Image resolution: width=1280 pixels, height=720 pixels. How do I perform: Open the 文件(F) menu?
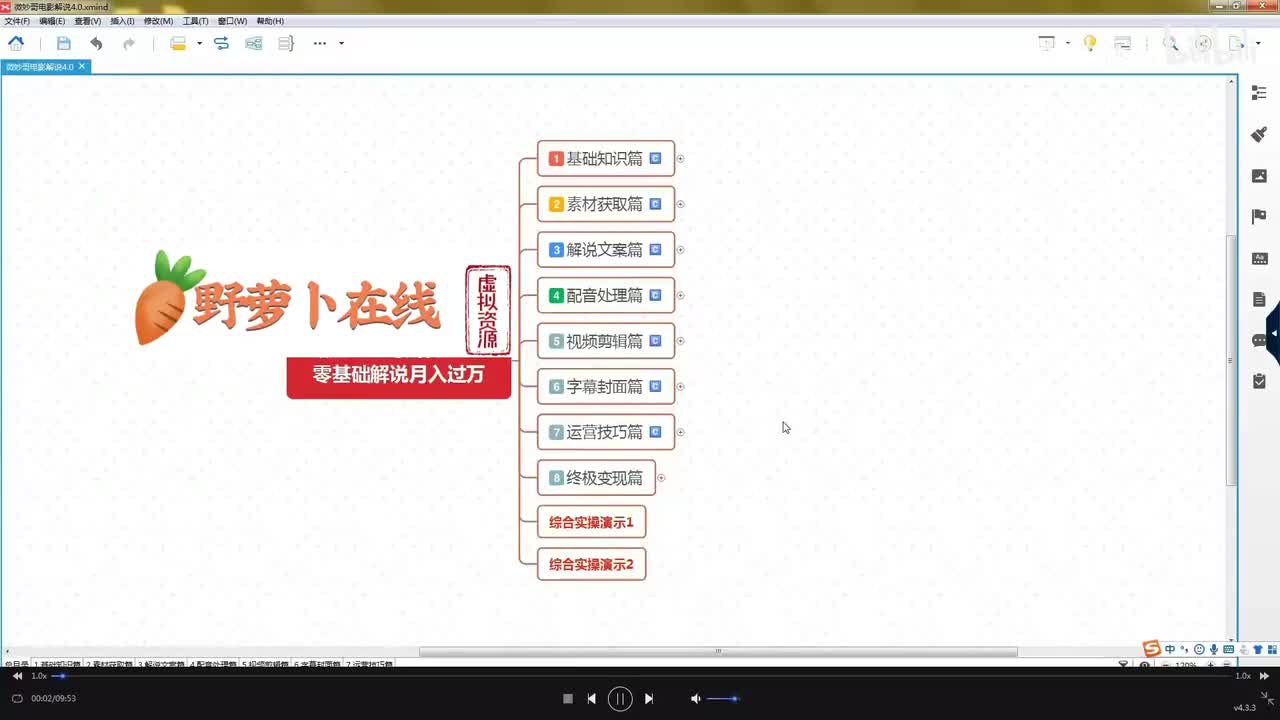coord(17,21)
